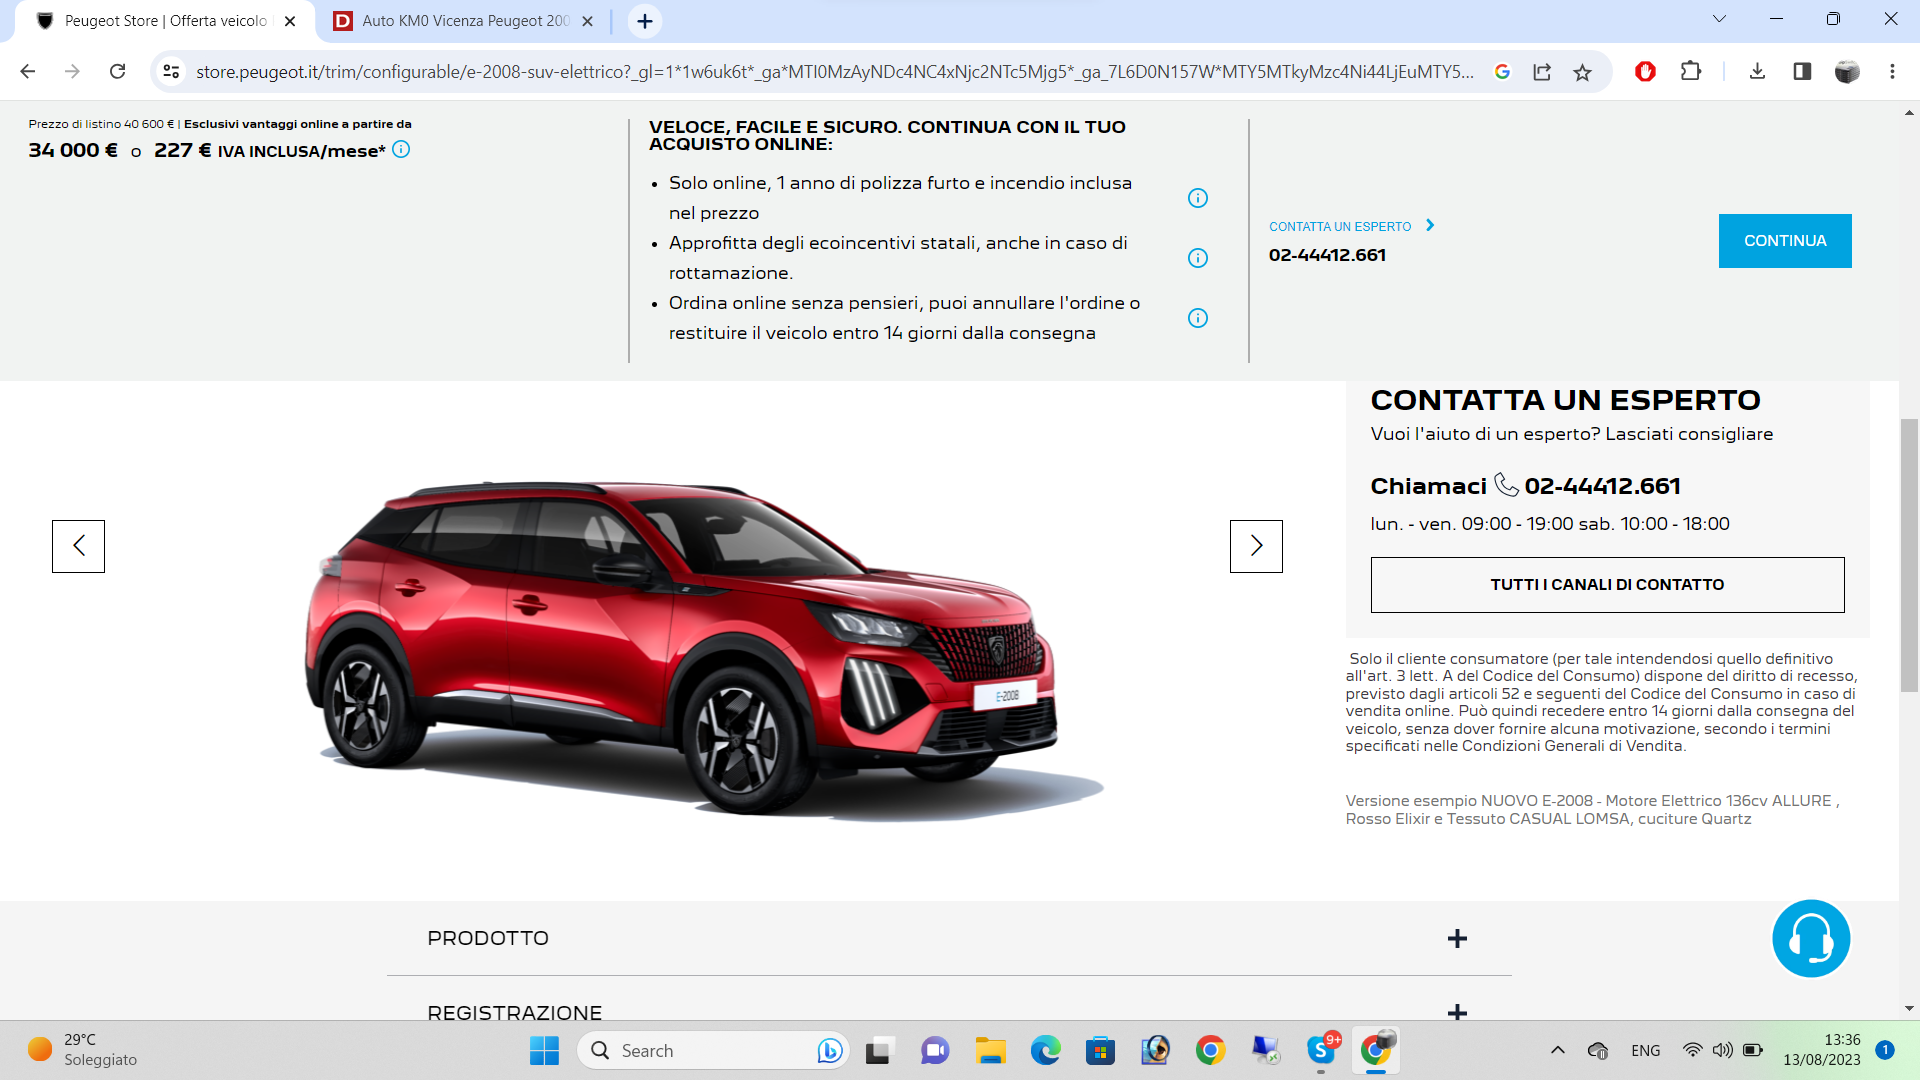Show hidden system tray icons chevron

[x=1557, y=1050]
